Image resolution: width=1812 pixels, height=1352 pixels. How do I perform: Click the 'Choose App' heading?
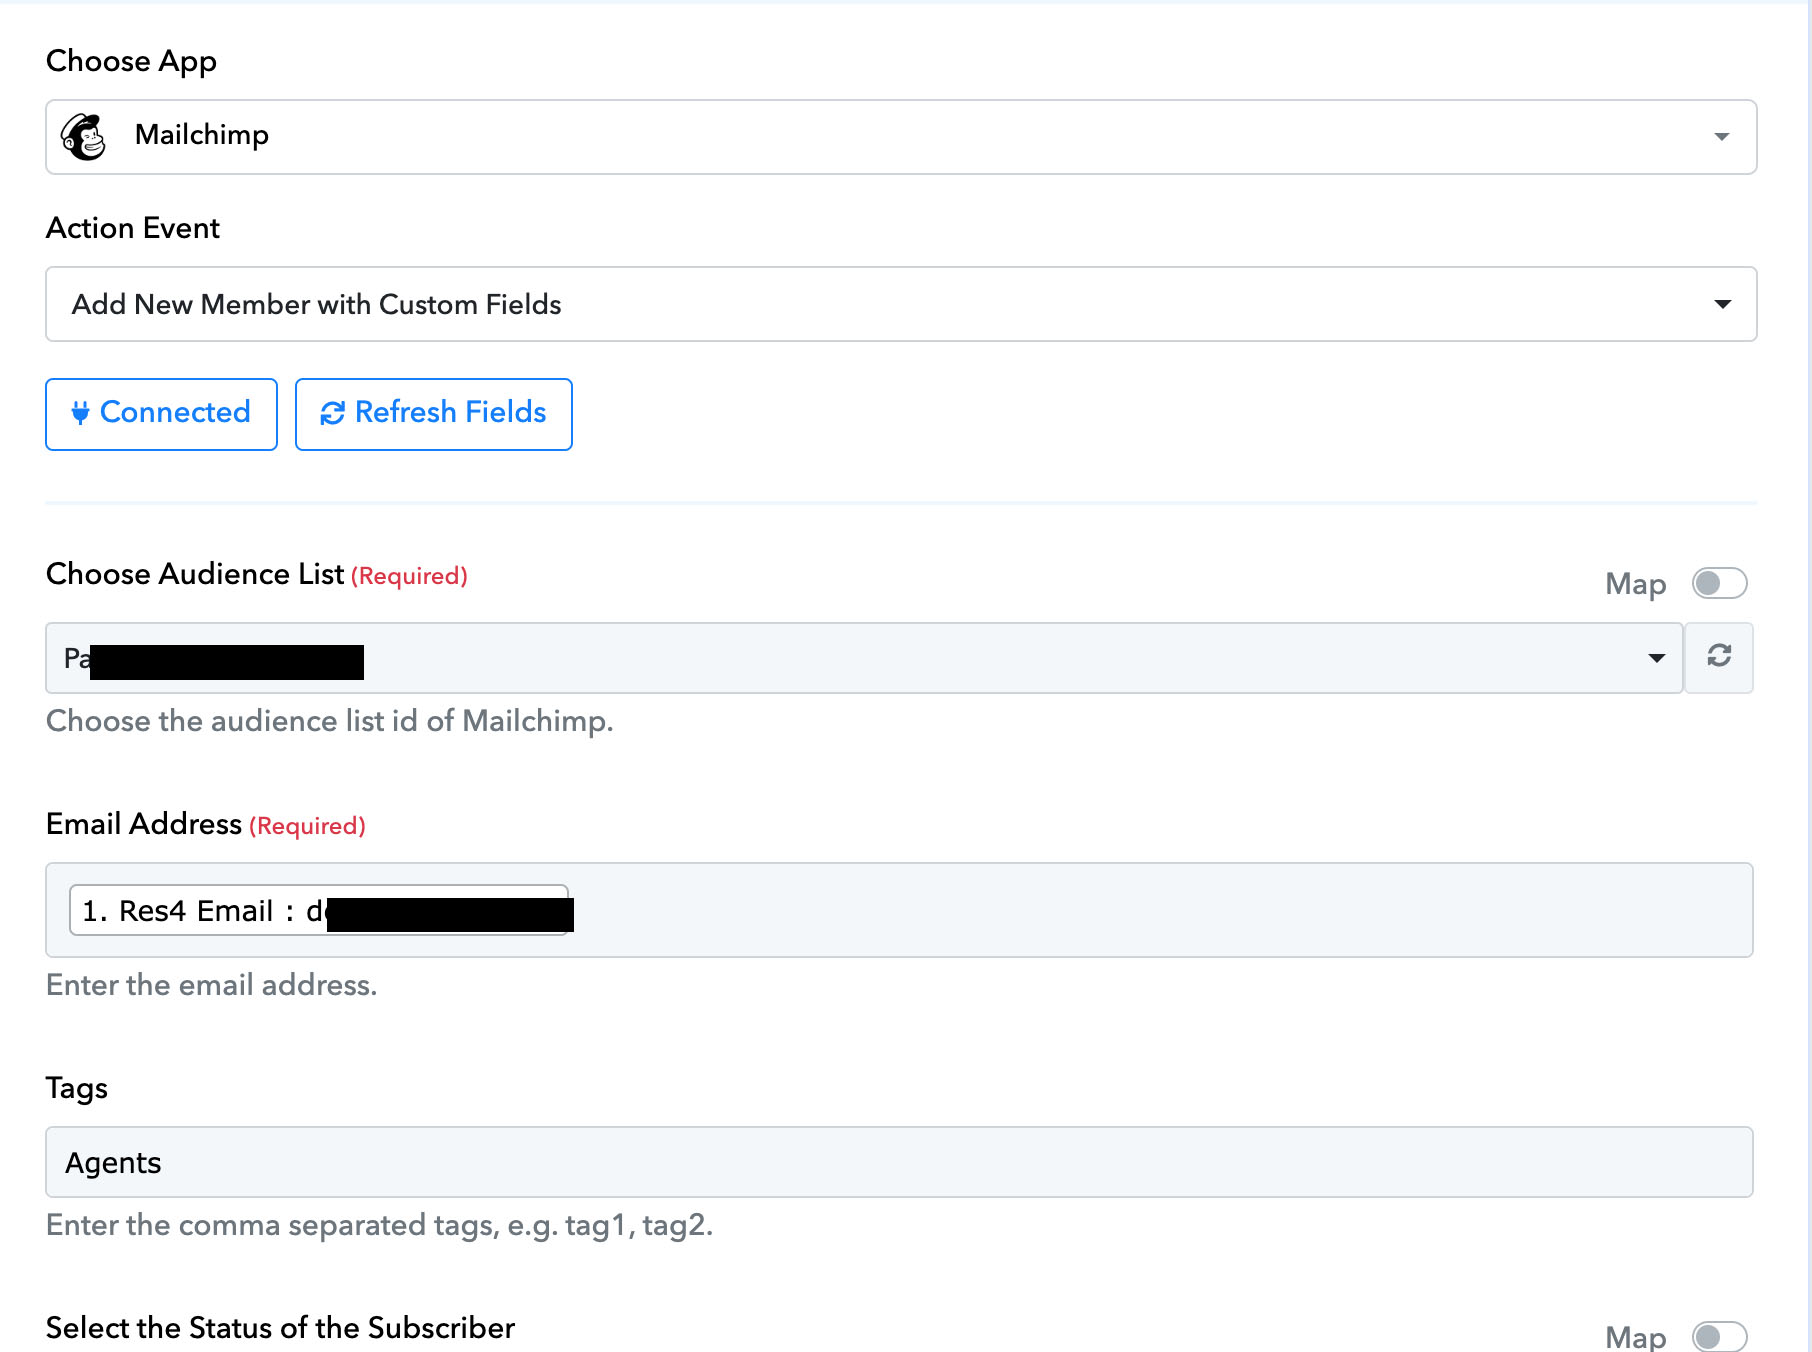click(131, 62)
